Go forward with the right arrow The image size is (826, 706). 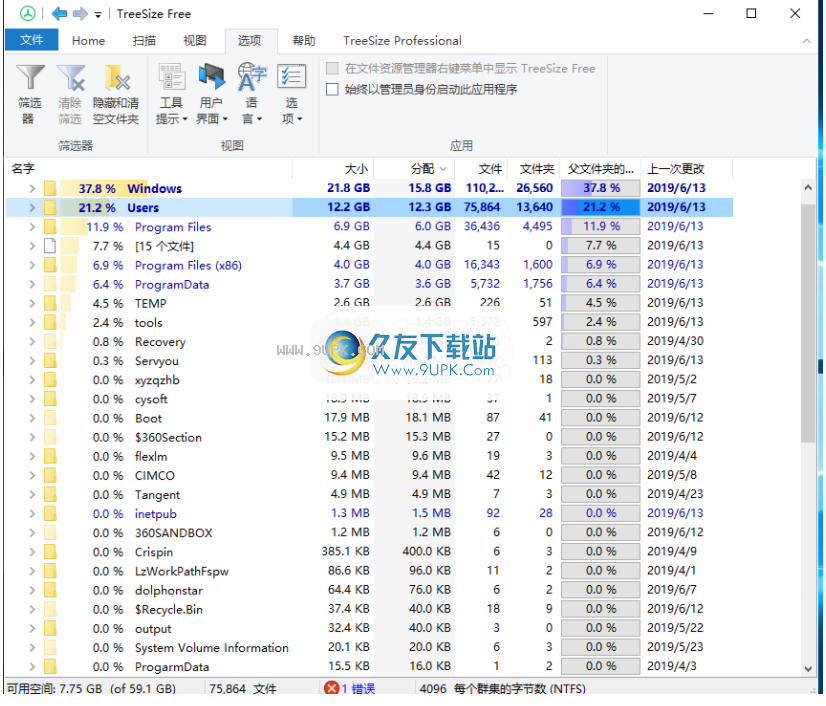point(80,13)
